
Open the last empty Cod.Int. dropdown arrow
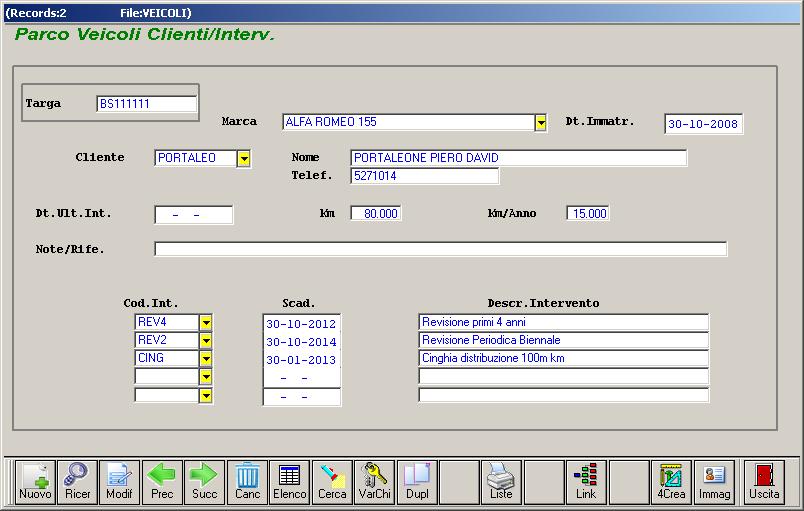(x=206, y=396)
